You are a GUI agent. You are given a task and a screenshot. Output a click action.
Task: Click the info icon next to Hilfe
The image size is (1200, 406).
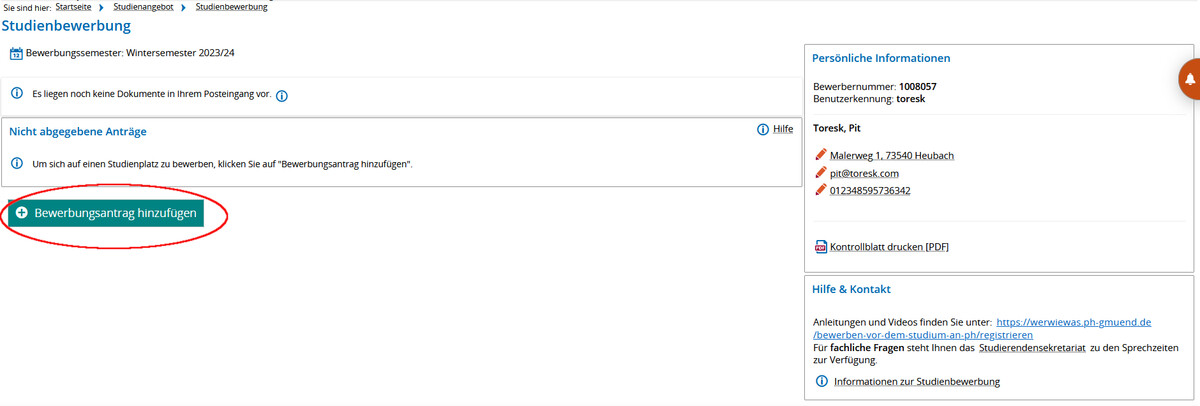tap(763, 130)
